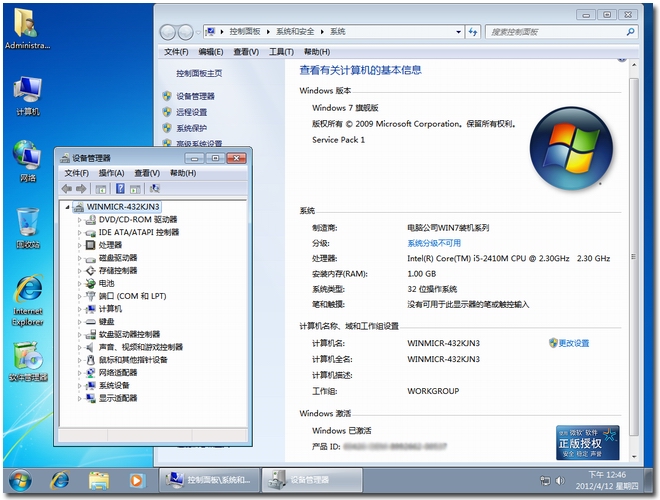Viewport: 660px width, 500px height.
Task: Open 操作(A) menu in Device Manager
Action: coord(111,173)
